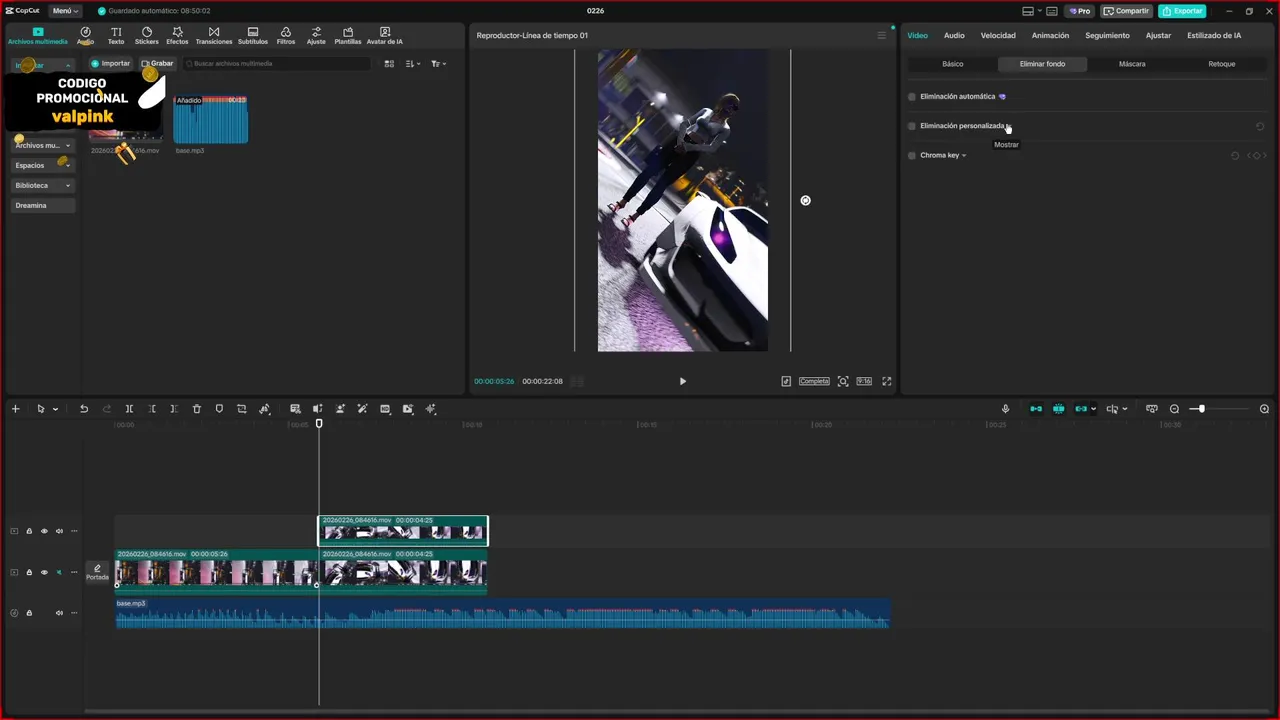Select the base.mp3 audio clip on timeline

(502, 614)
